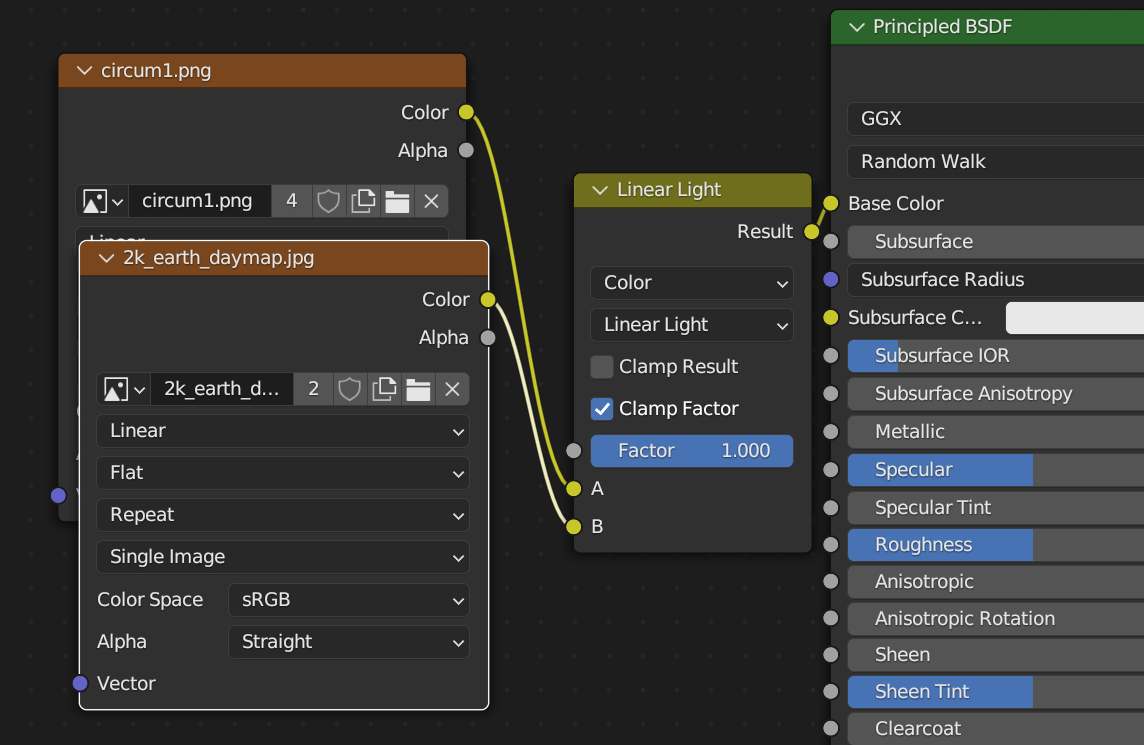
Task: Remove 2k_earth image with X icon
Action: [452, 389]
